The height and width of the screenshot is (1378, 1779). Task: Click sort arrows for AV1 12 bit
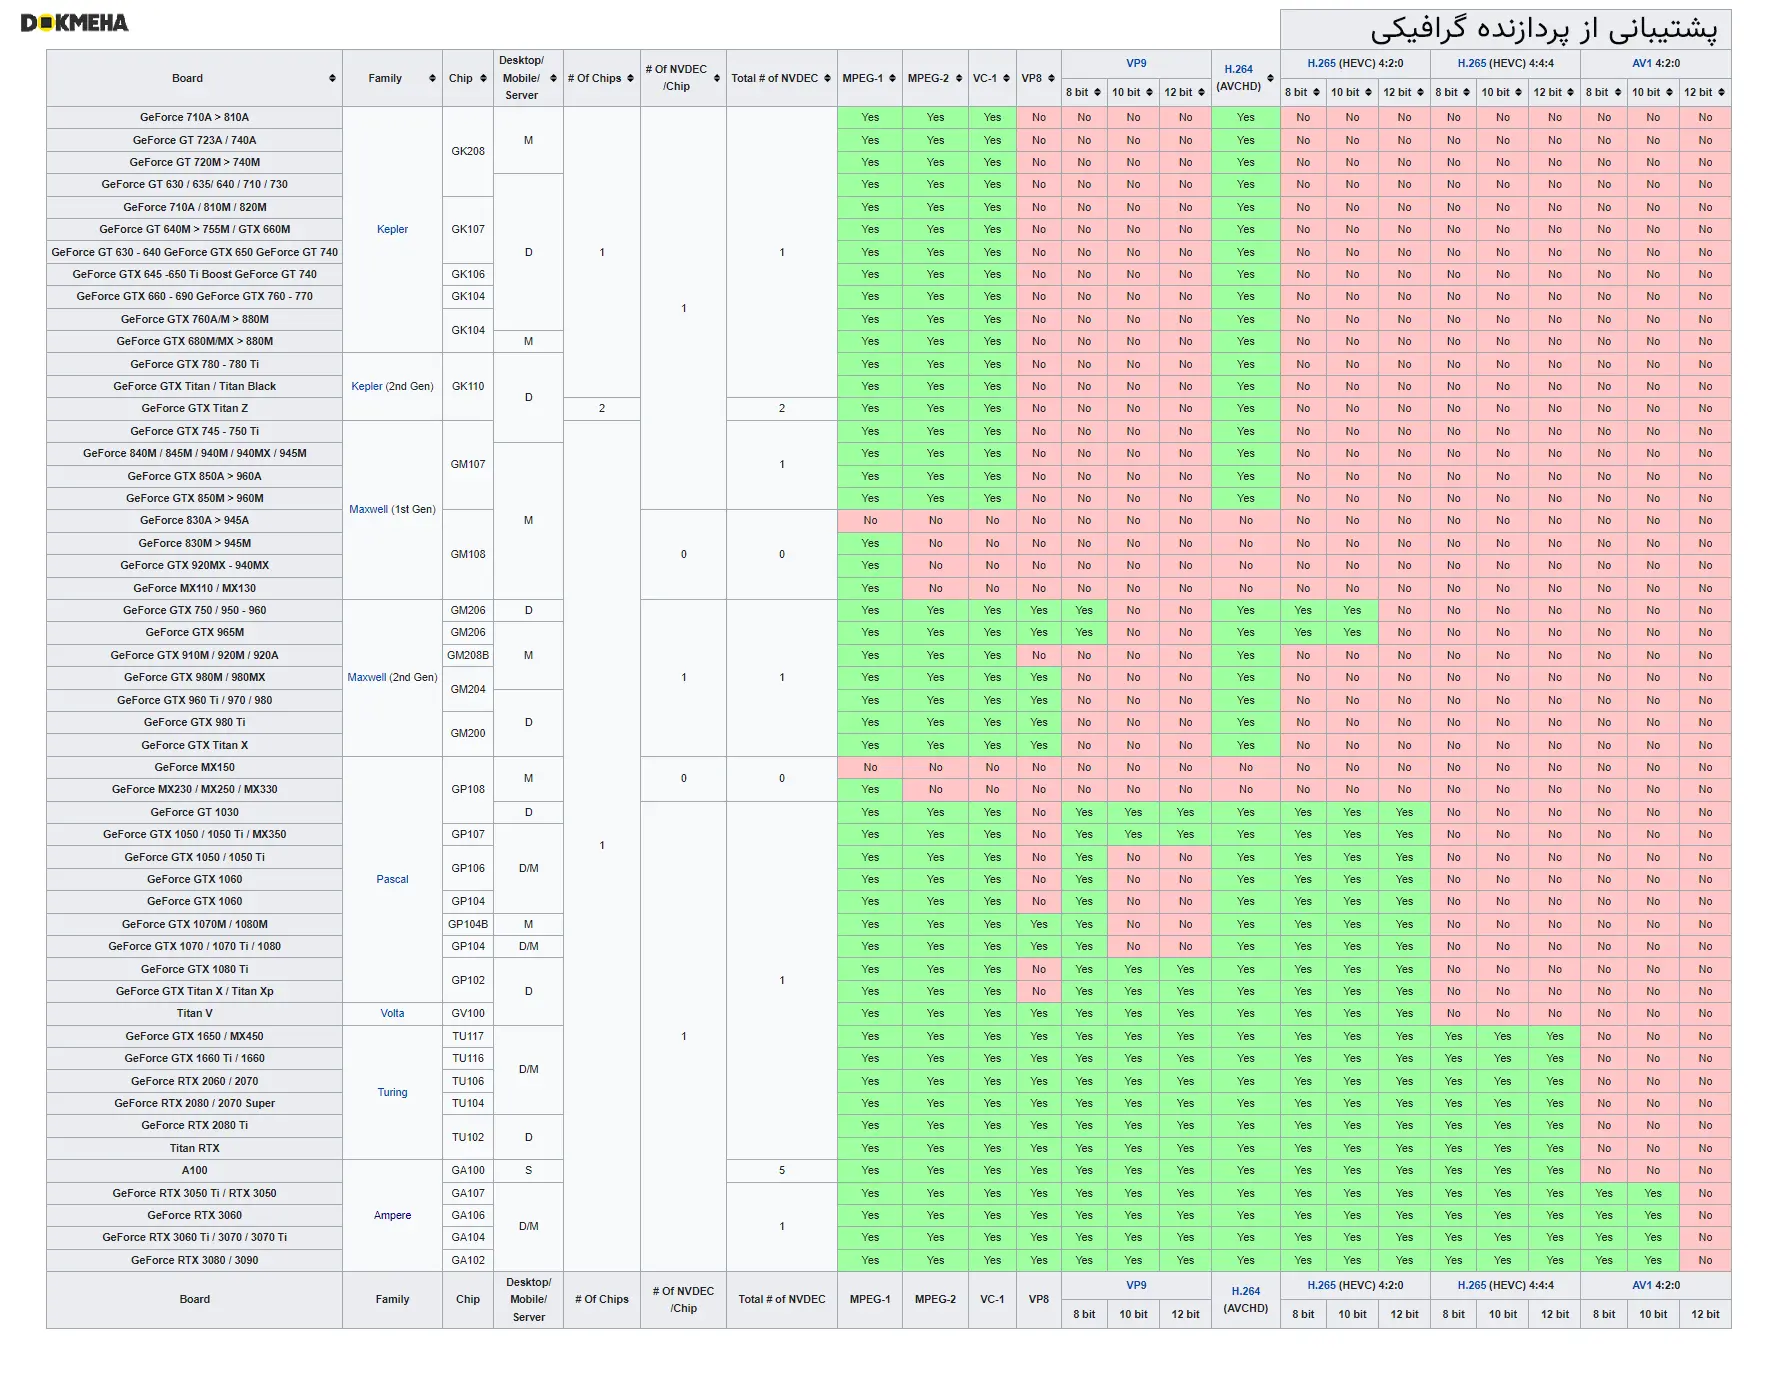tap(1721, 92)
